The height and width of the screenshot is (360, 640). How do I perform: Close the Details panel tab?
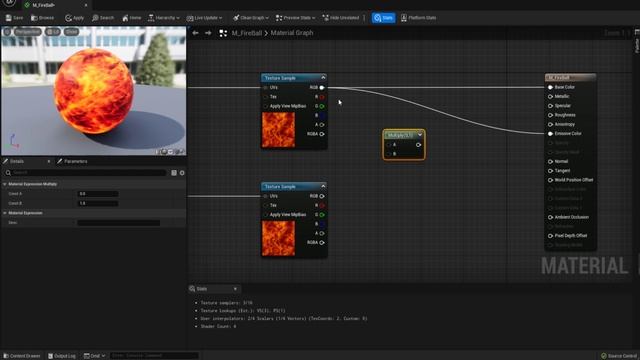tap(49, 162)
